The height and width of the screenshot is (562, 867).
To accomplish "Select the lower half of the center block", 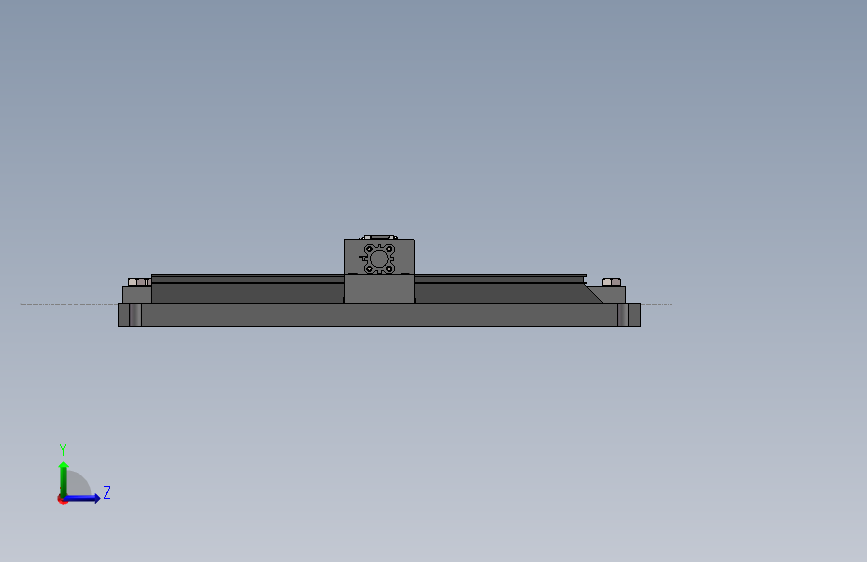I will [379, 289].
